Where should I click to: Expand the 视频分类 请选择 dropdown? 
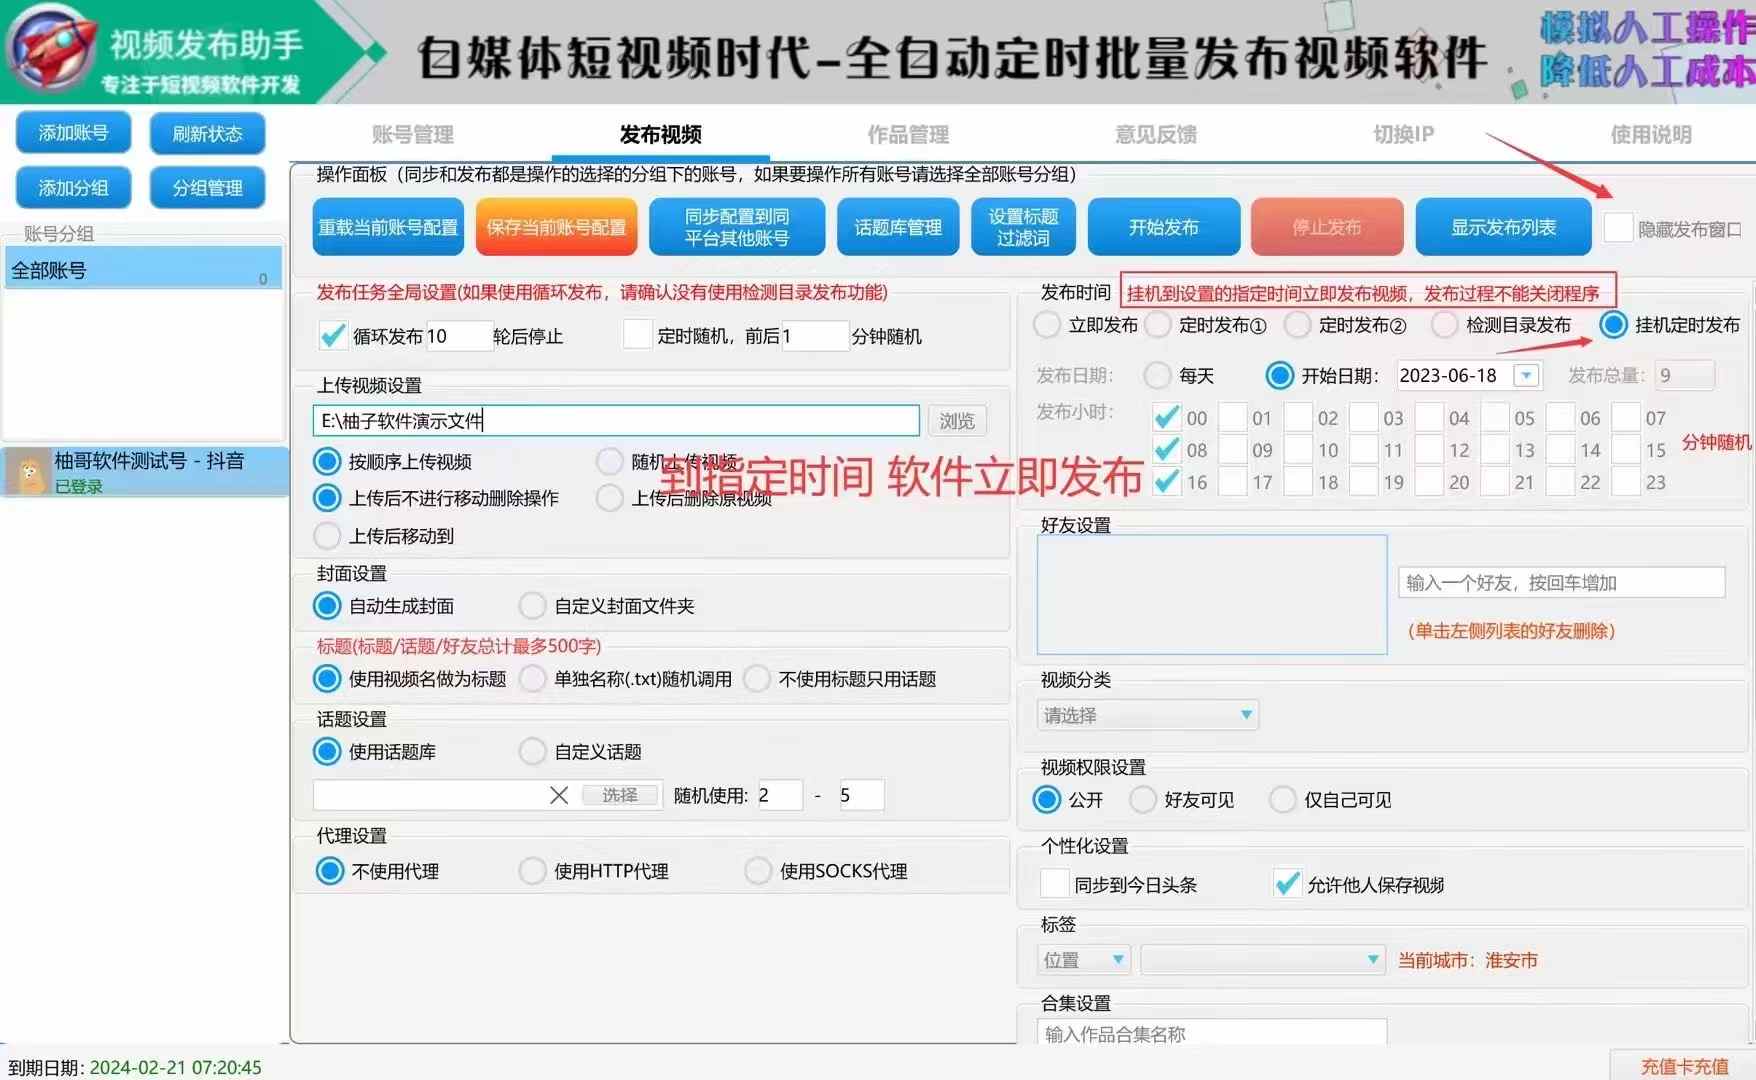tap(1148, 715)
